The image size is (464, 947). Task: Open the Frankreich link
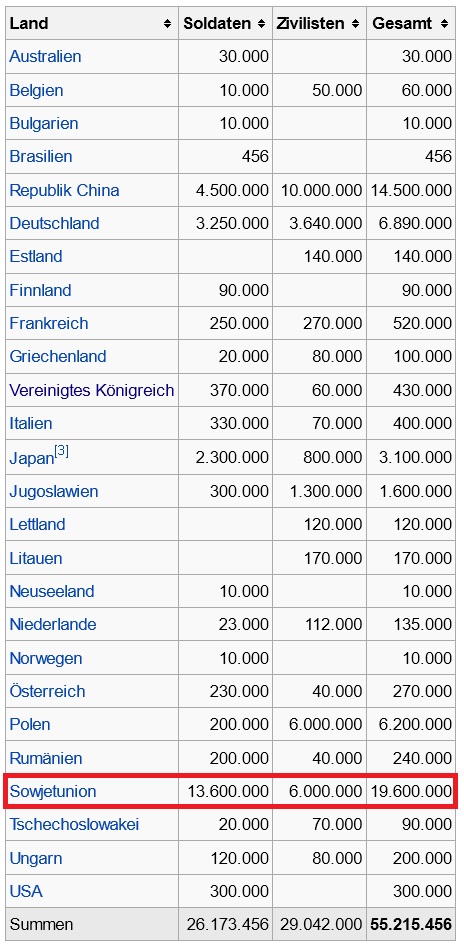49,324
